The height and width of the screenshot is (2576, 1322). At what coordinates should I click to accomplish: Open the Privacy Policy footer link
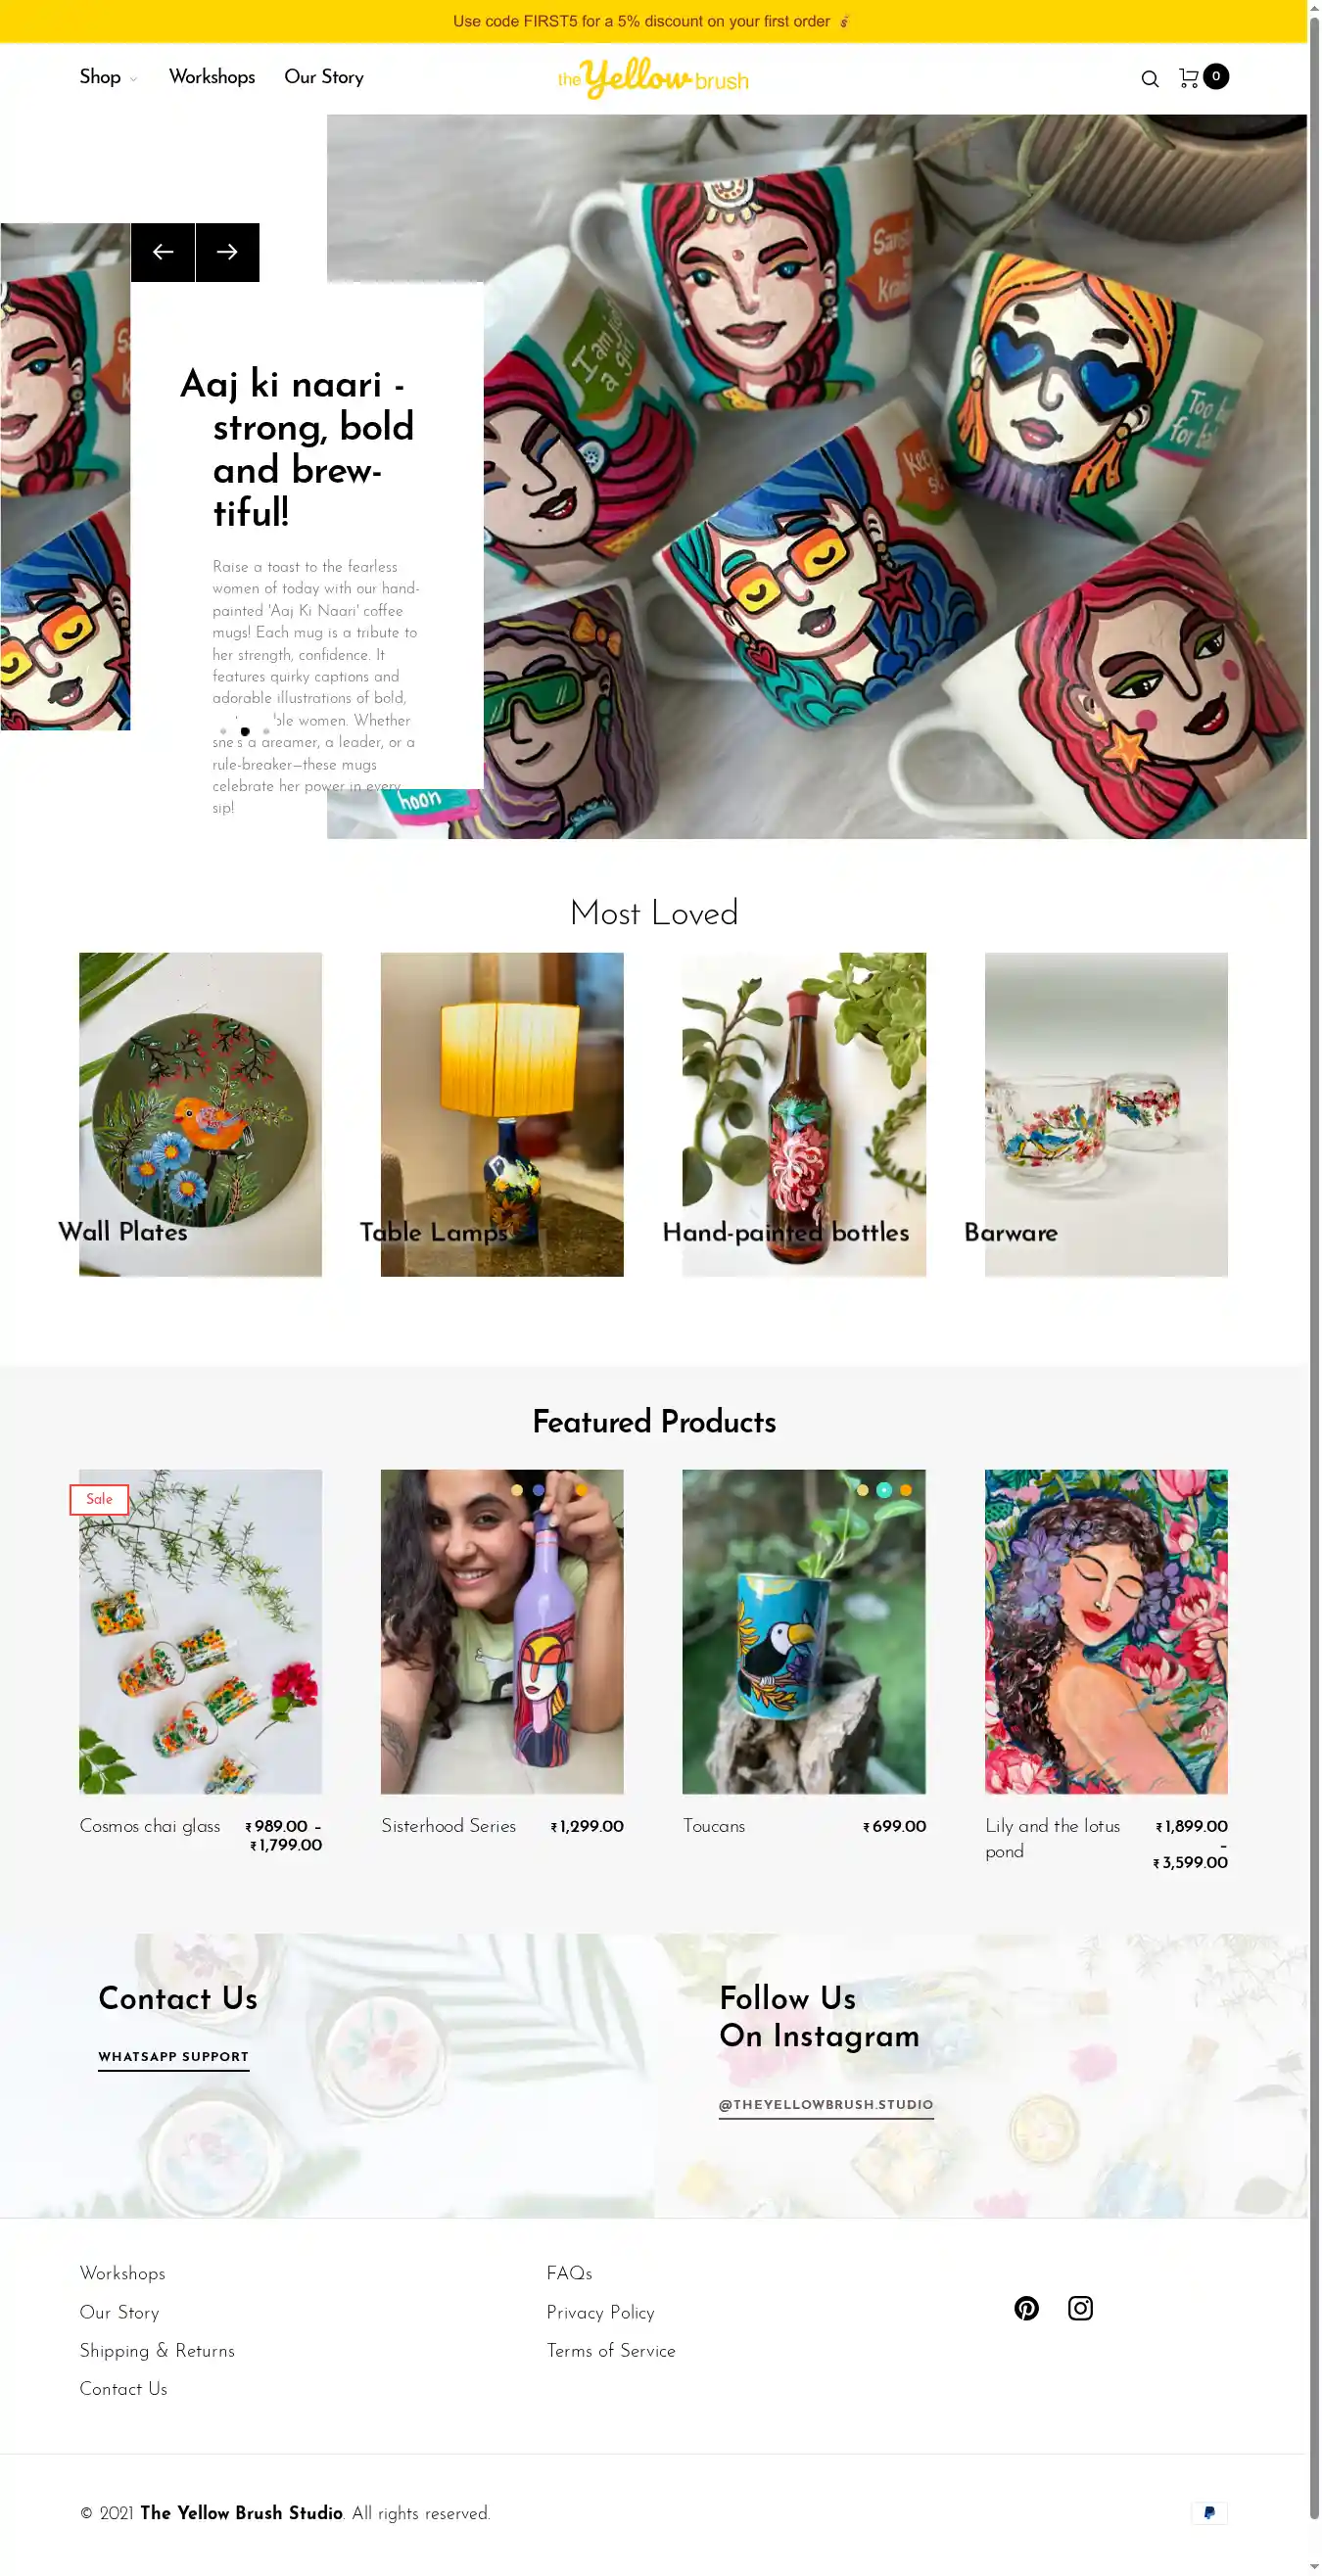[x=600, y=2312]
